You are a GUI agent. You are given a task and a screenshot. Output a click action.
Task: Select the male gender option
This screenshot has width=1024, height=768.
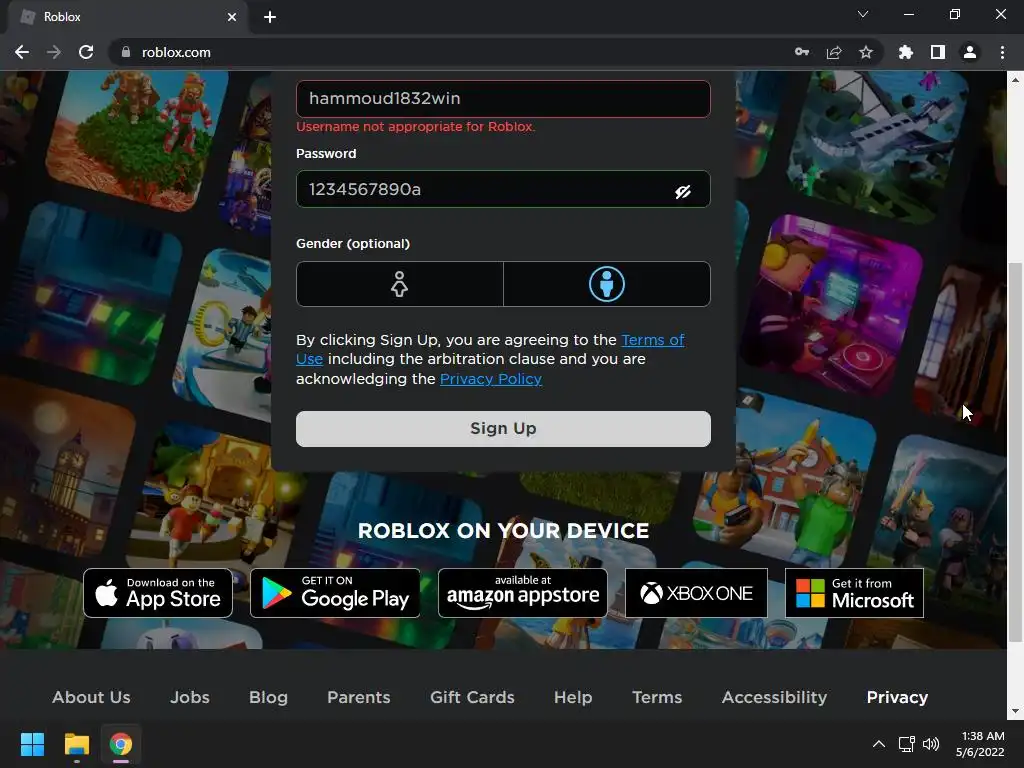point(607,284)
